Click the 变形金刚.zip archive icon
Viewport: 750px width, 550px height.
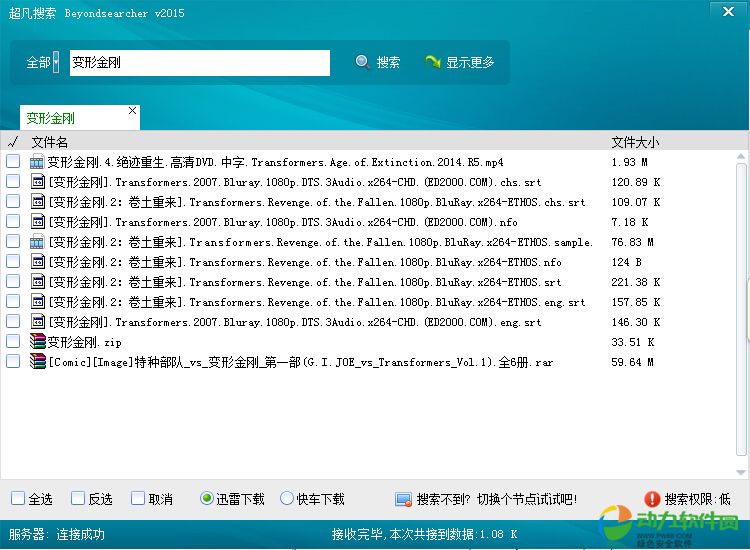(37, 342)
